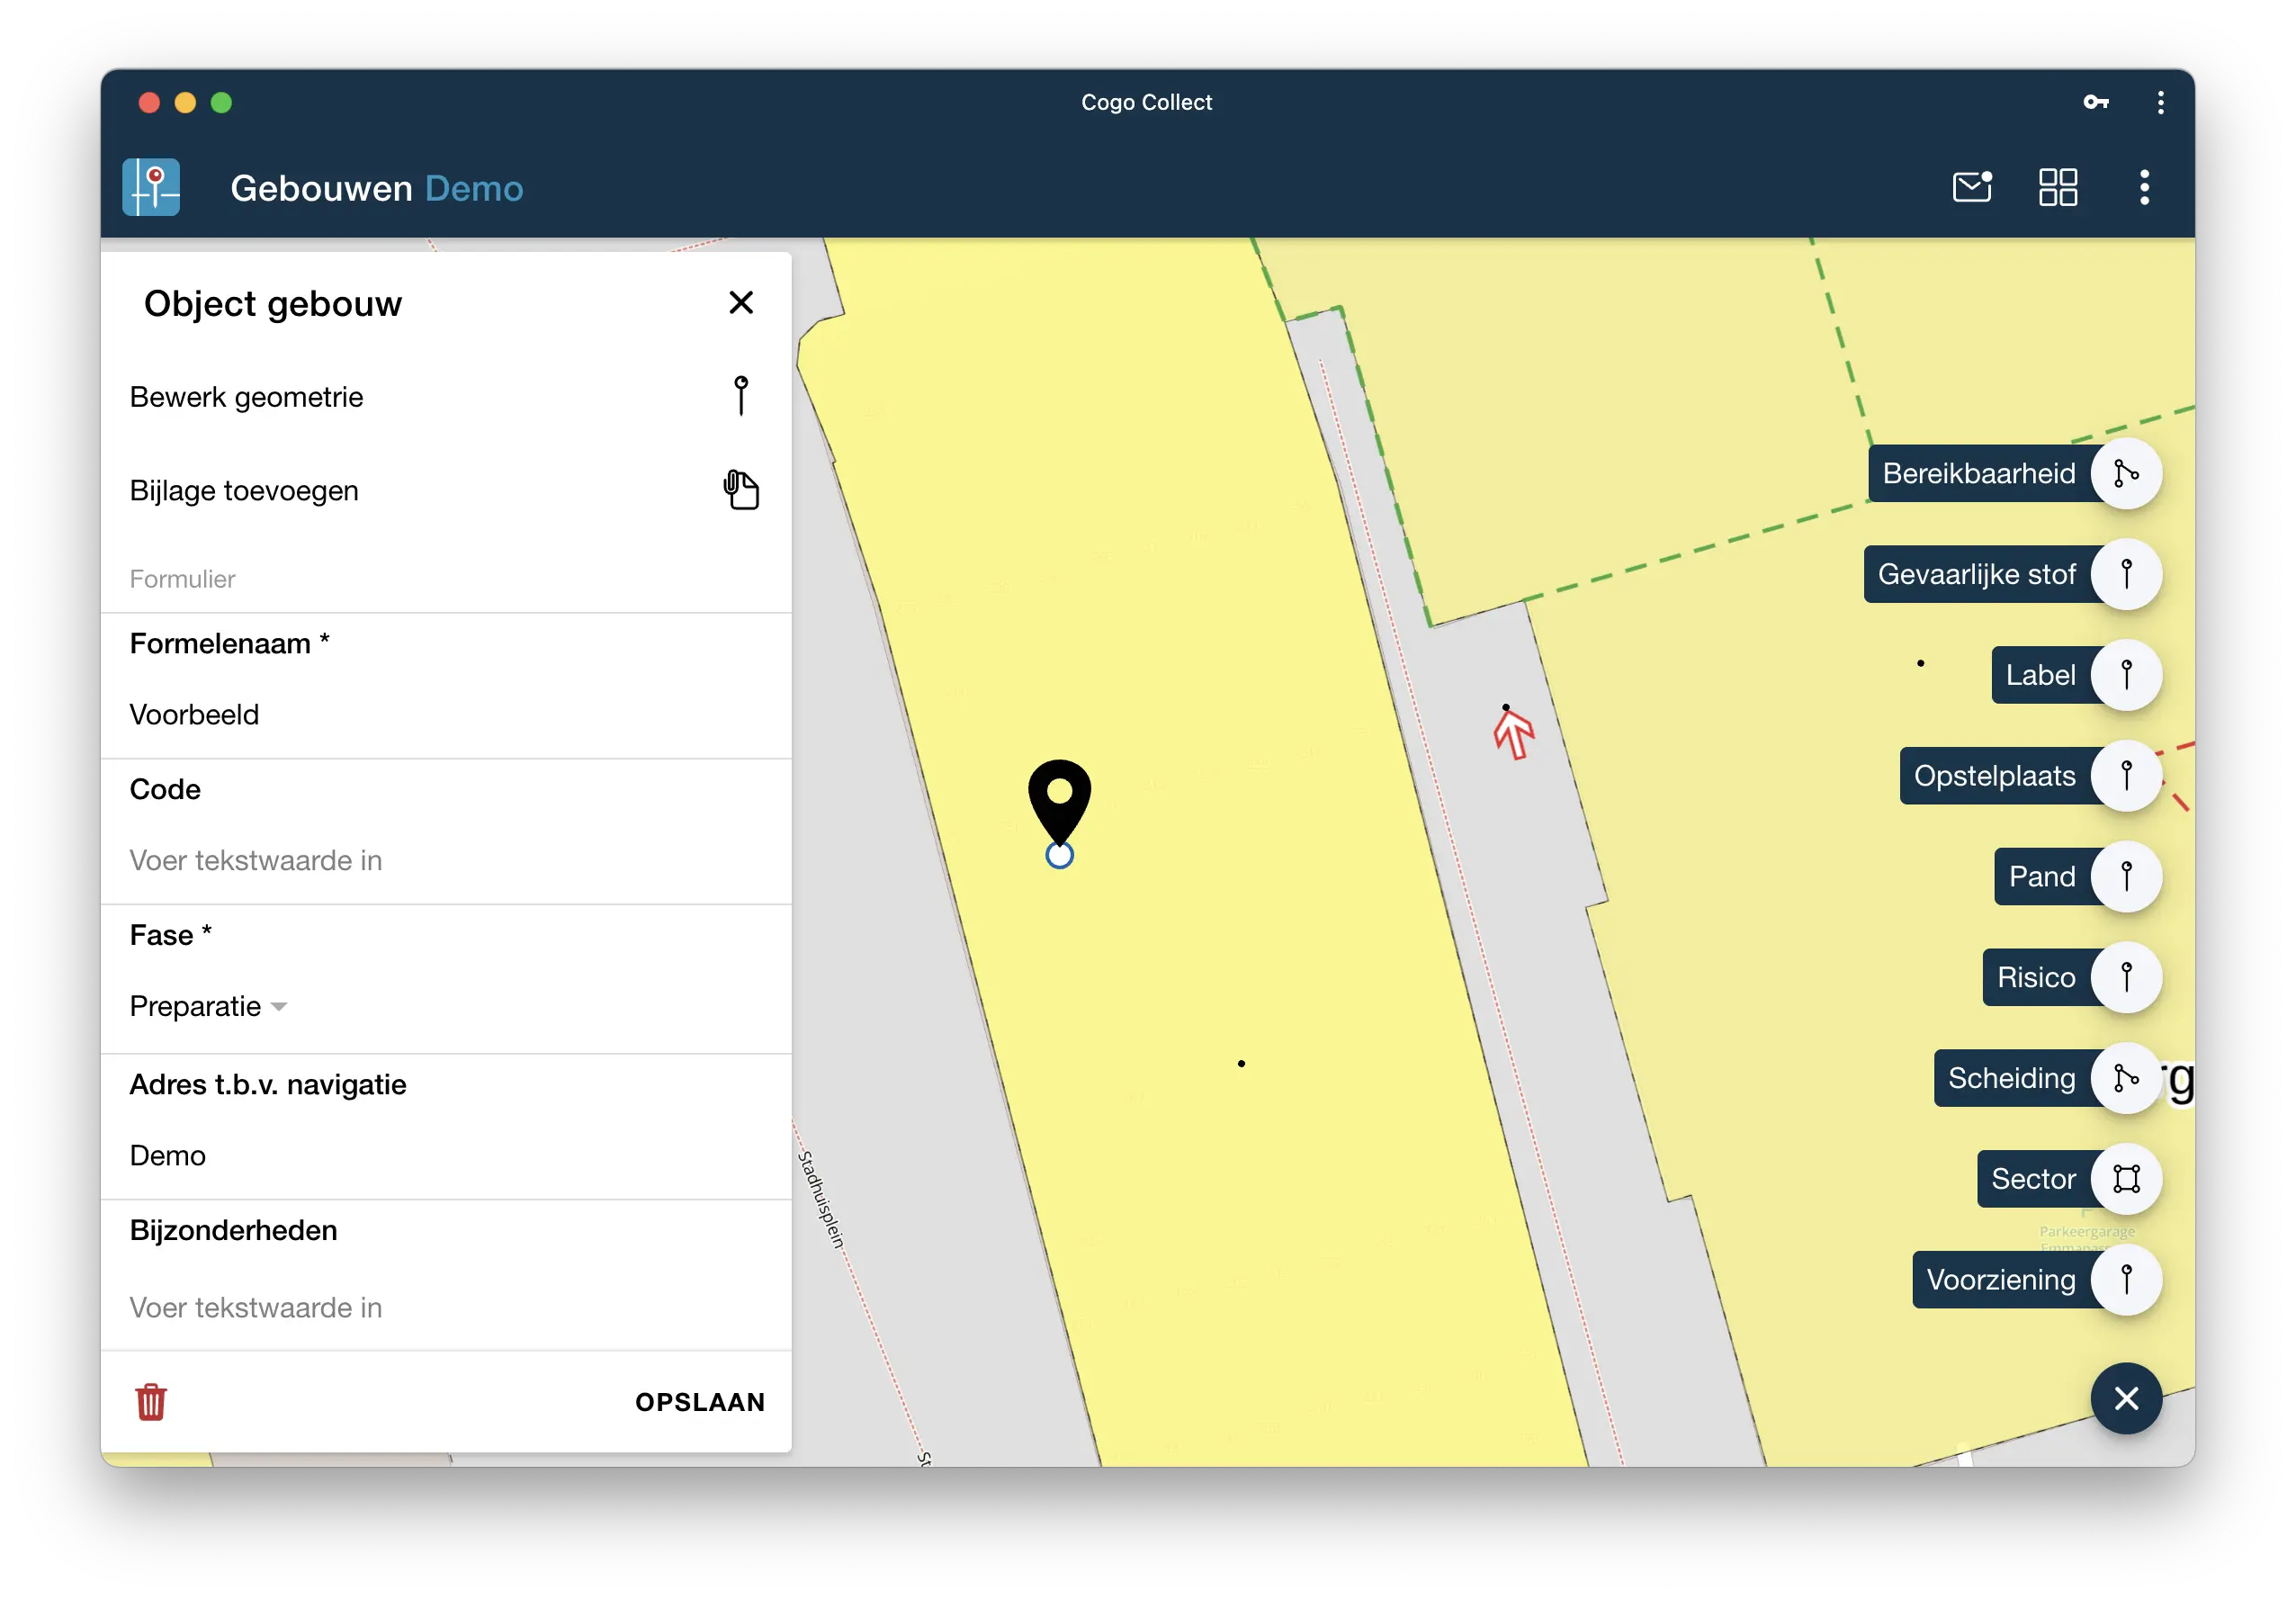
Task: Click the Cogo Collect map logo icon
Action: coord(151,187)
